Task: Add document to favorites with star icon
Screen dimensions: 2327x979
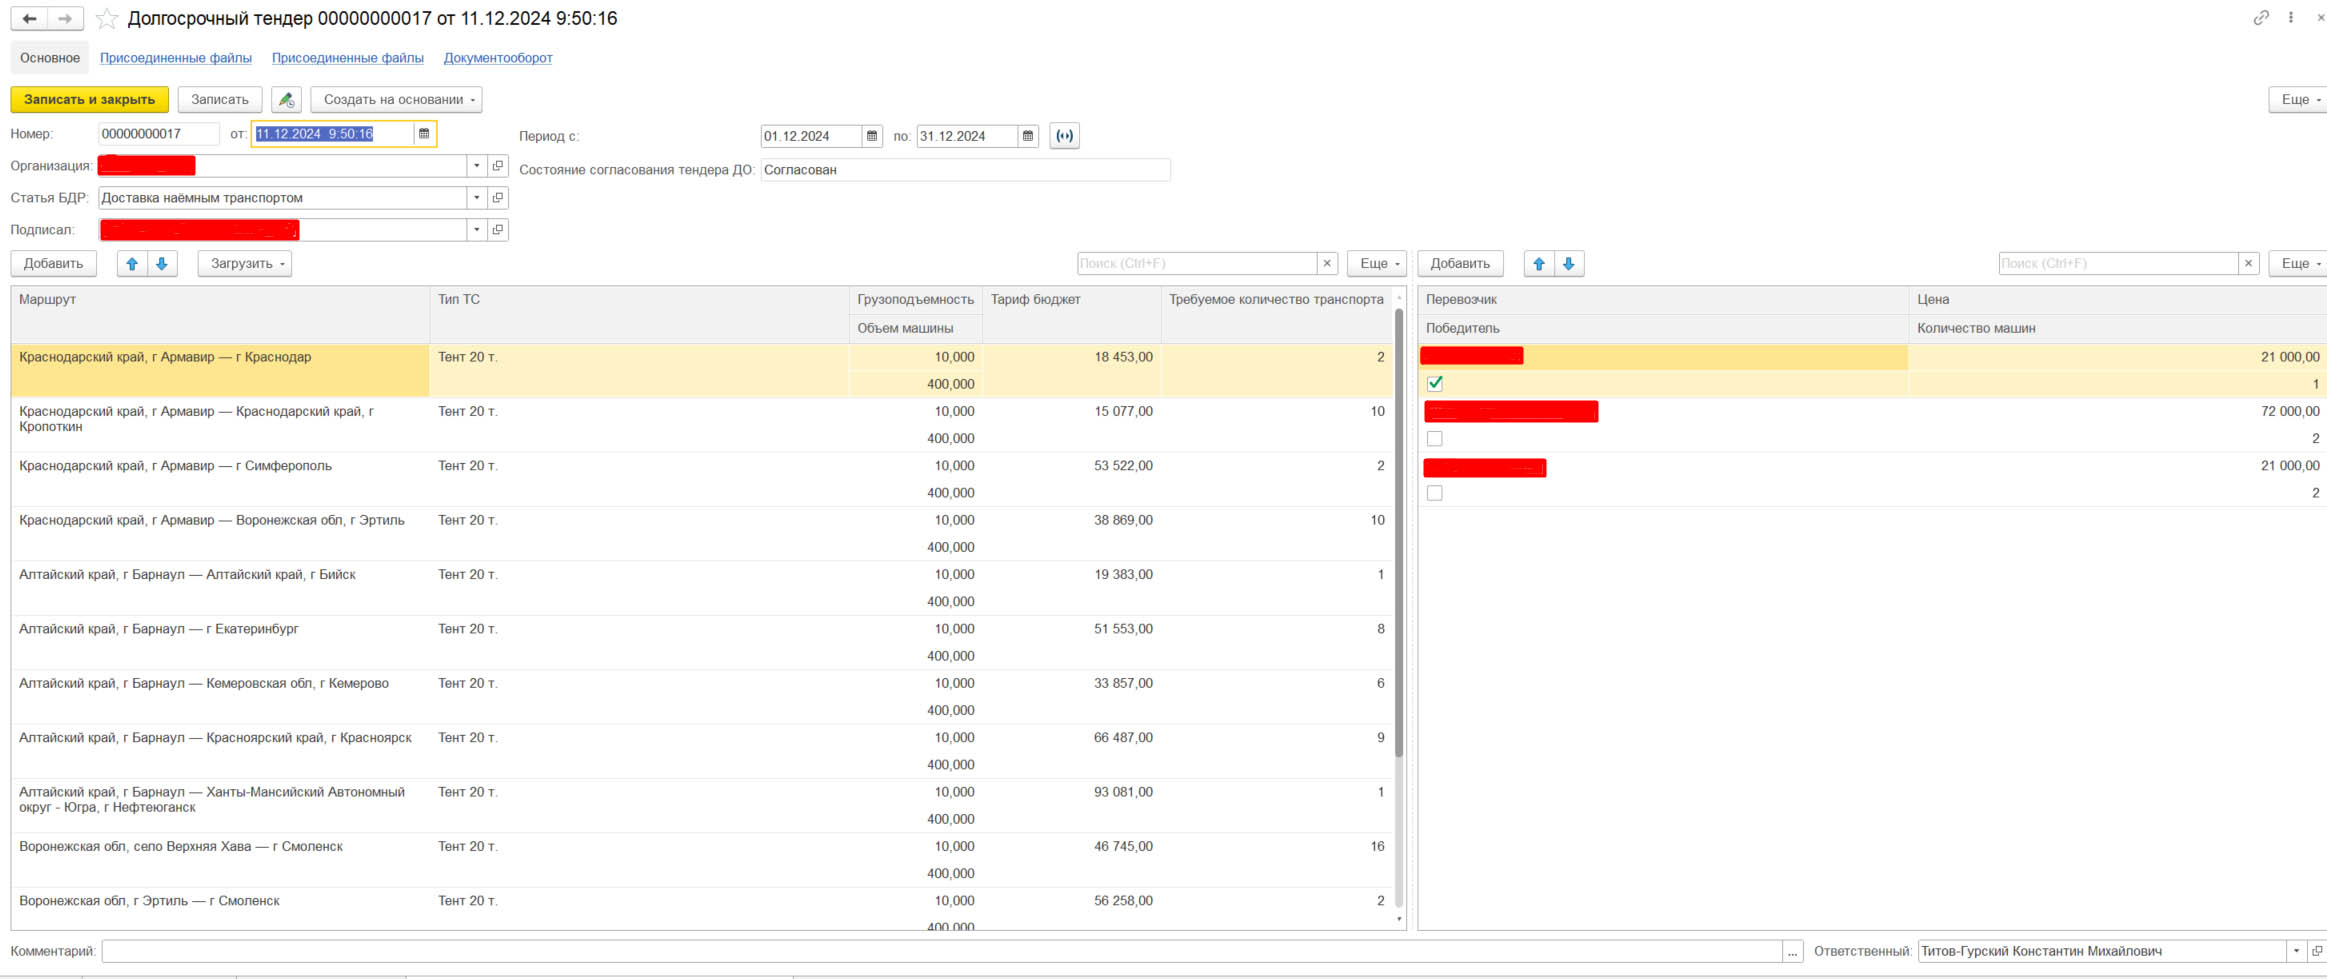Action: coord(107,19)
